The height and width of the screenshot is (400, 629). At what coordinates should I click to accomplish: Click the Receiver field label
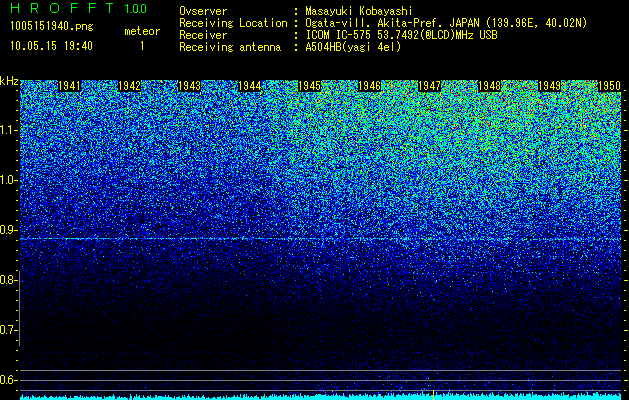(203, 35)
